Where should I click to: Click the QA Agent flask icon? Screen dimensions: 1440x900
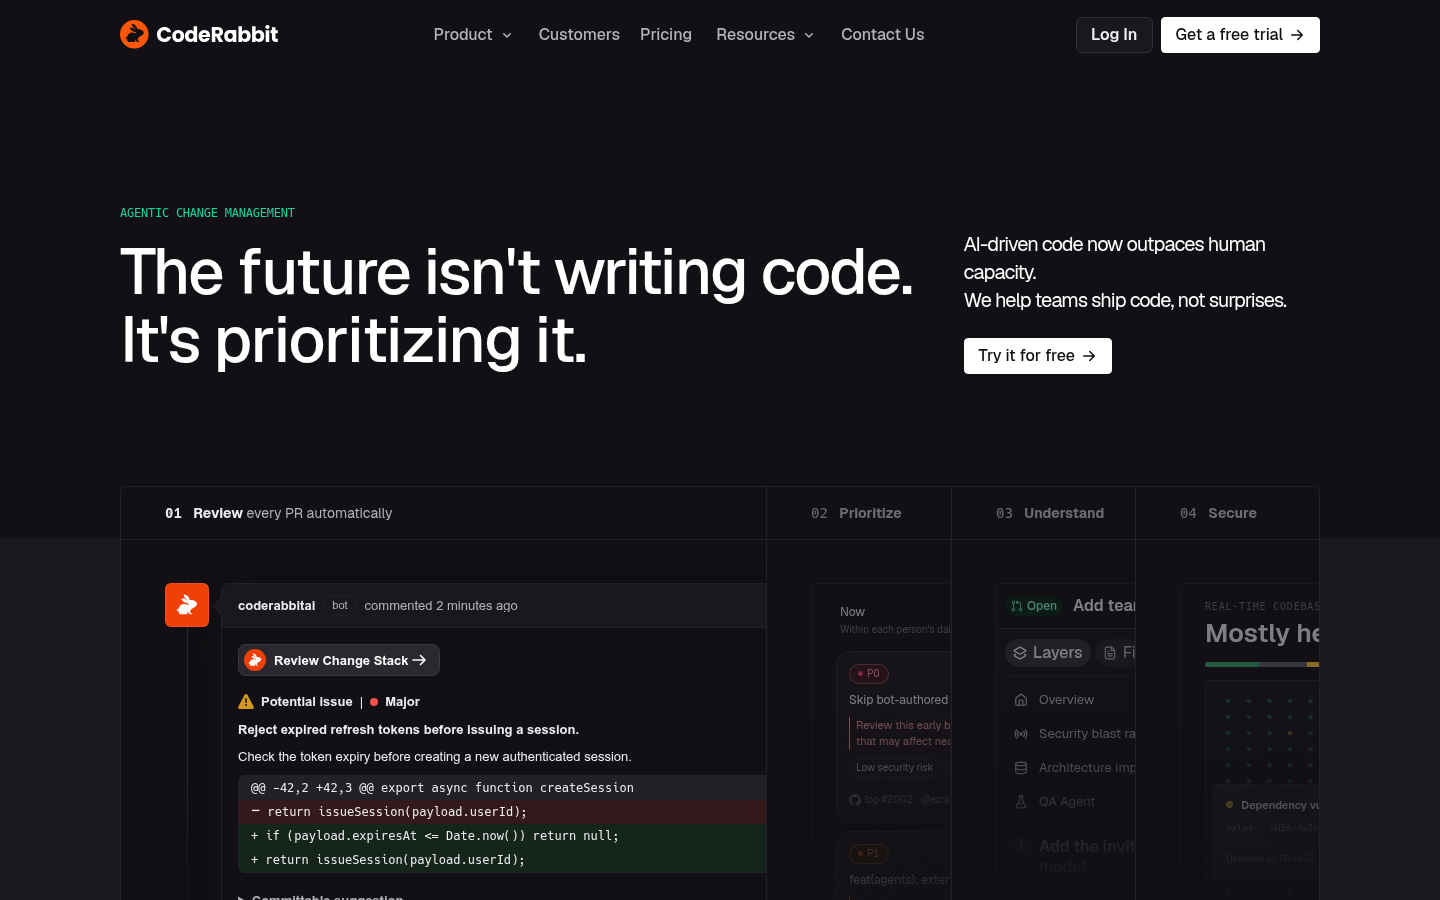pos(1021,802)
